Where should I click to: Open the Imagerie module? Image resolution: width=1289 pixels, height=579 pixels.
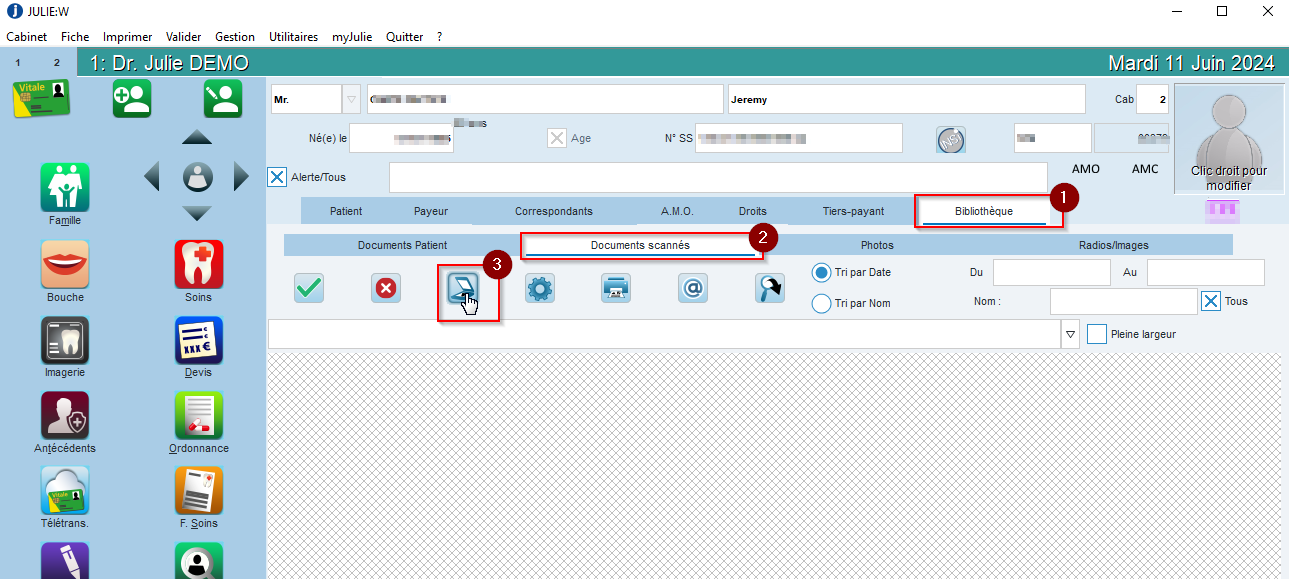[x=65, y=340]
